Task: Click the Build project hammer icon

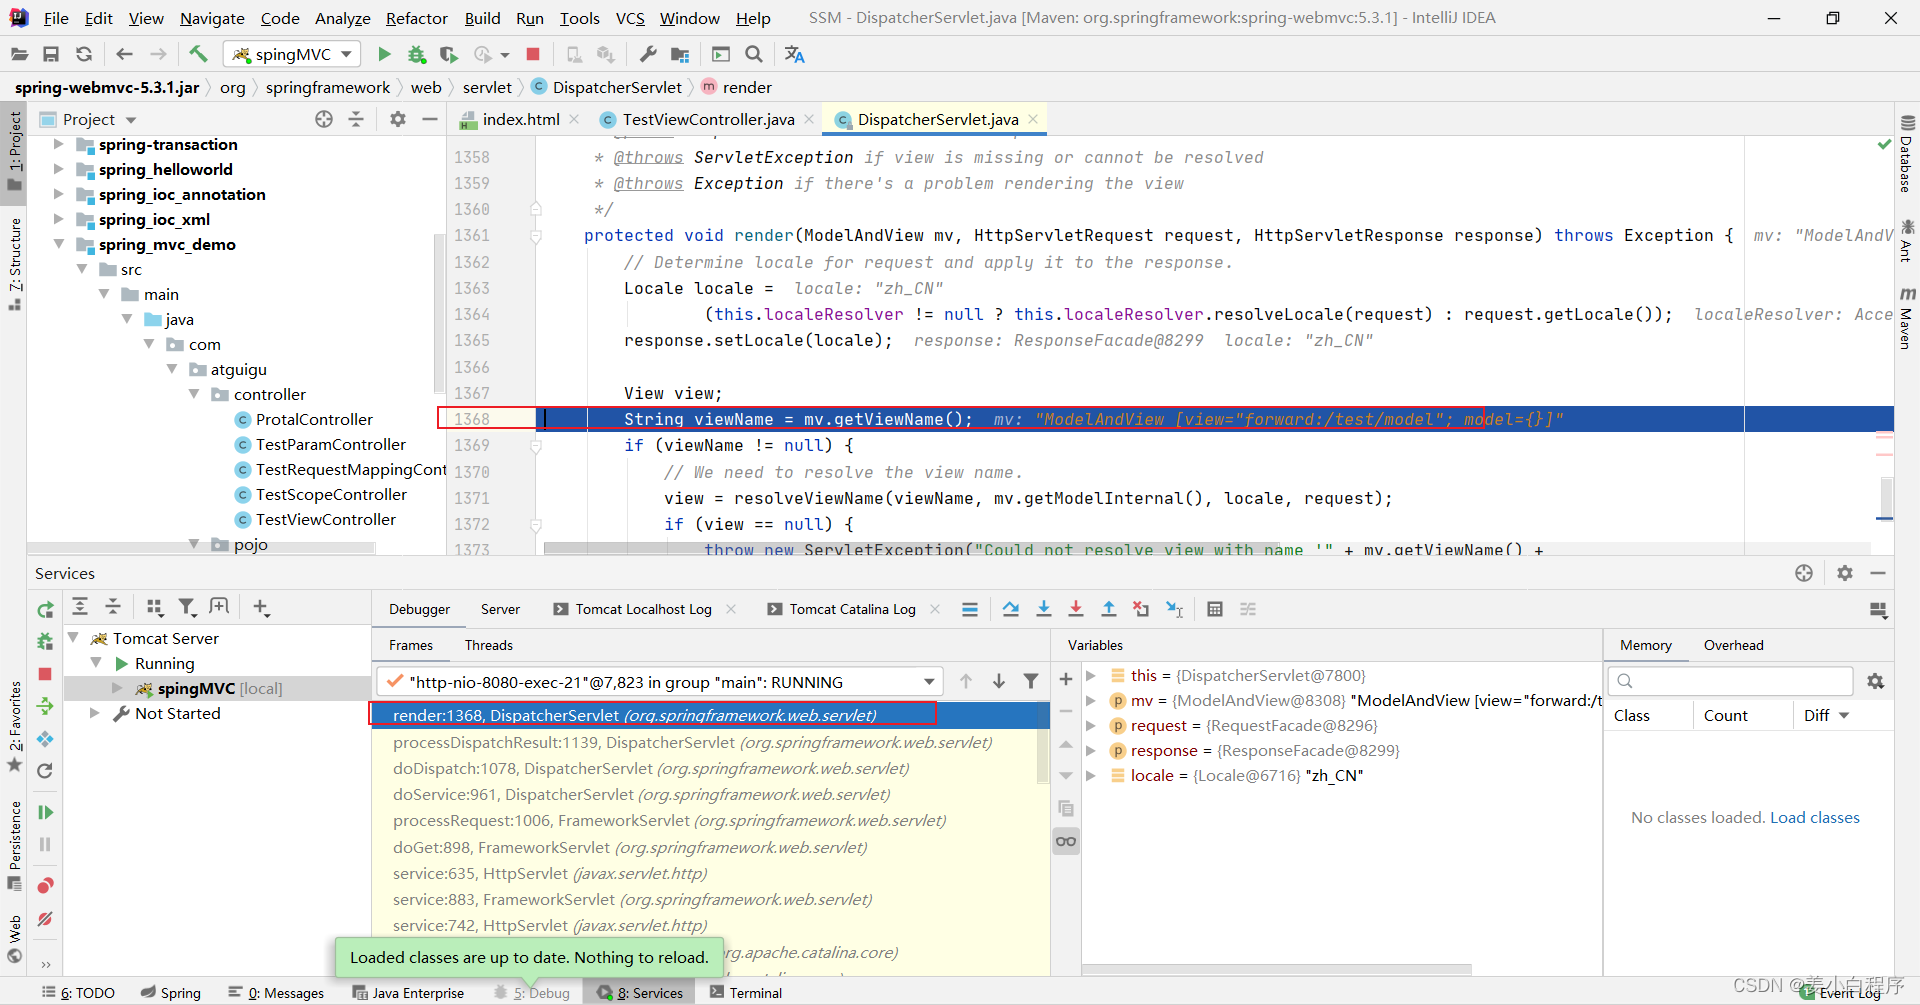Action: [x=198, y=54]
